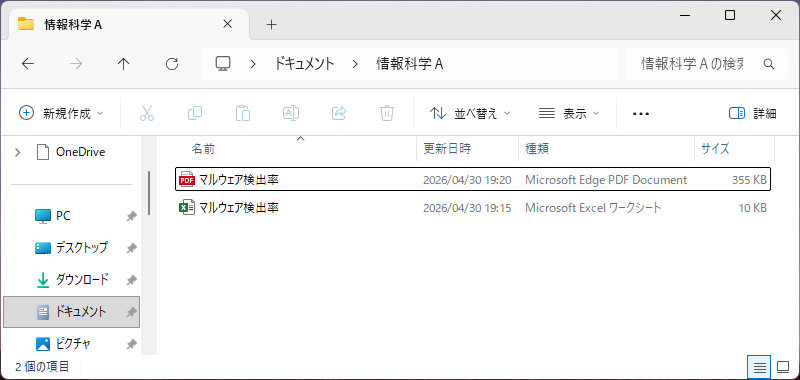Click the Forward navigation arrow
Image resolution: width=800 pixels, height=380 pixels.
pyautogui.click(x=76, y=64)
